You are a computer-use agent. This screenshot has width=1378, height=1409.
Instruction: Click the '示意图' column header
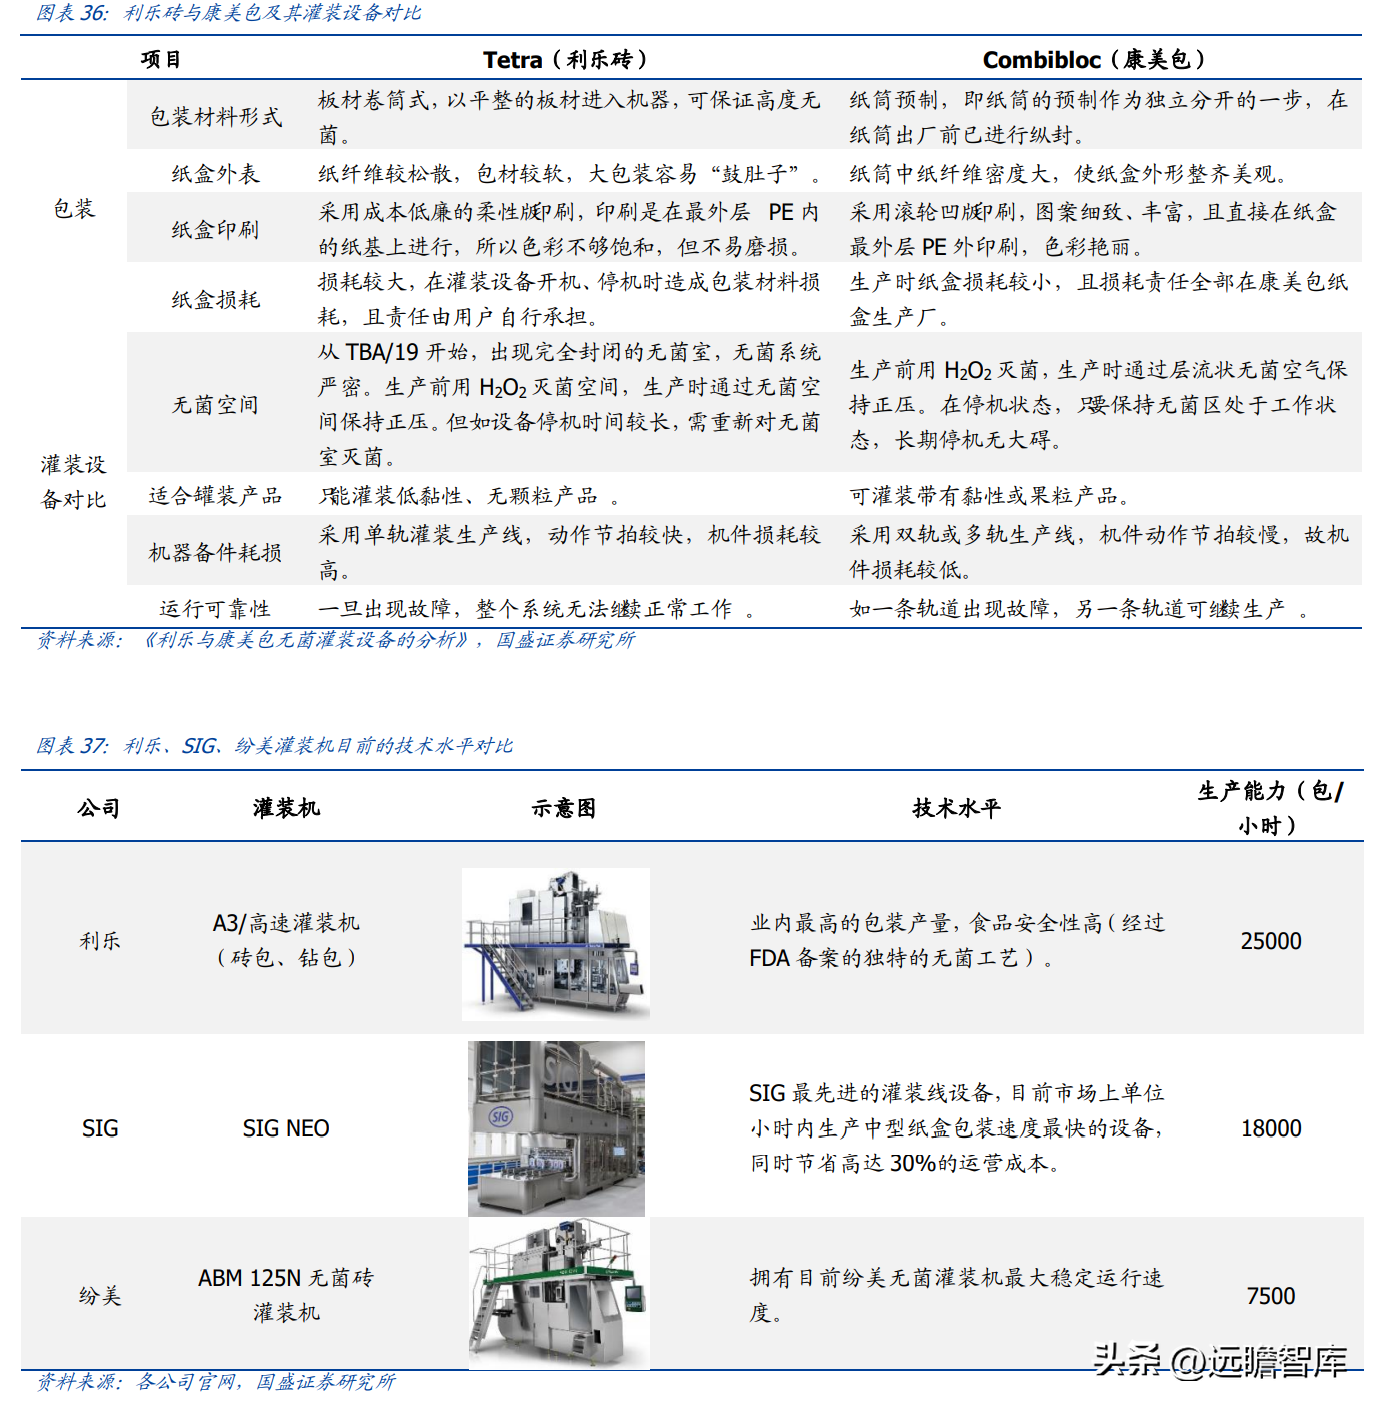point(563,808)
